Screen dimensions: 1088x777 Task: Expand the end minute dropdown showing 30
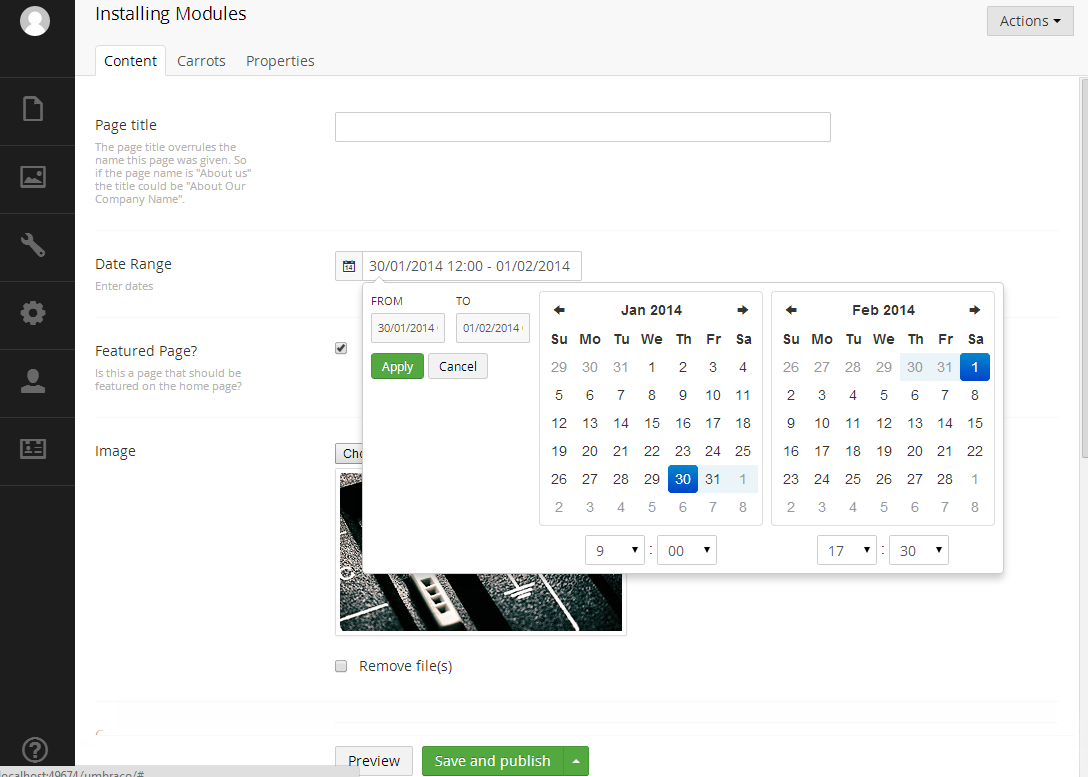(918, 551)
